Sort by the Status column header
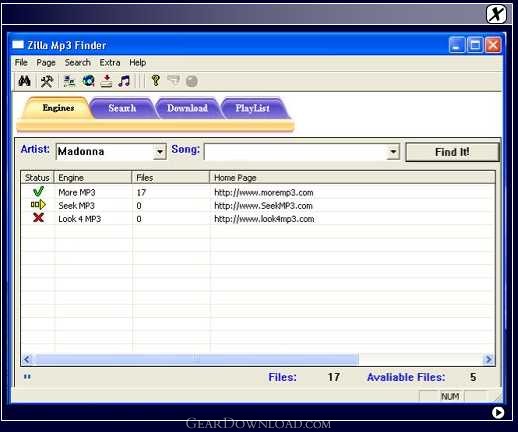This screenshot has width=518, height=432. 37,178
